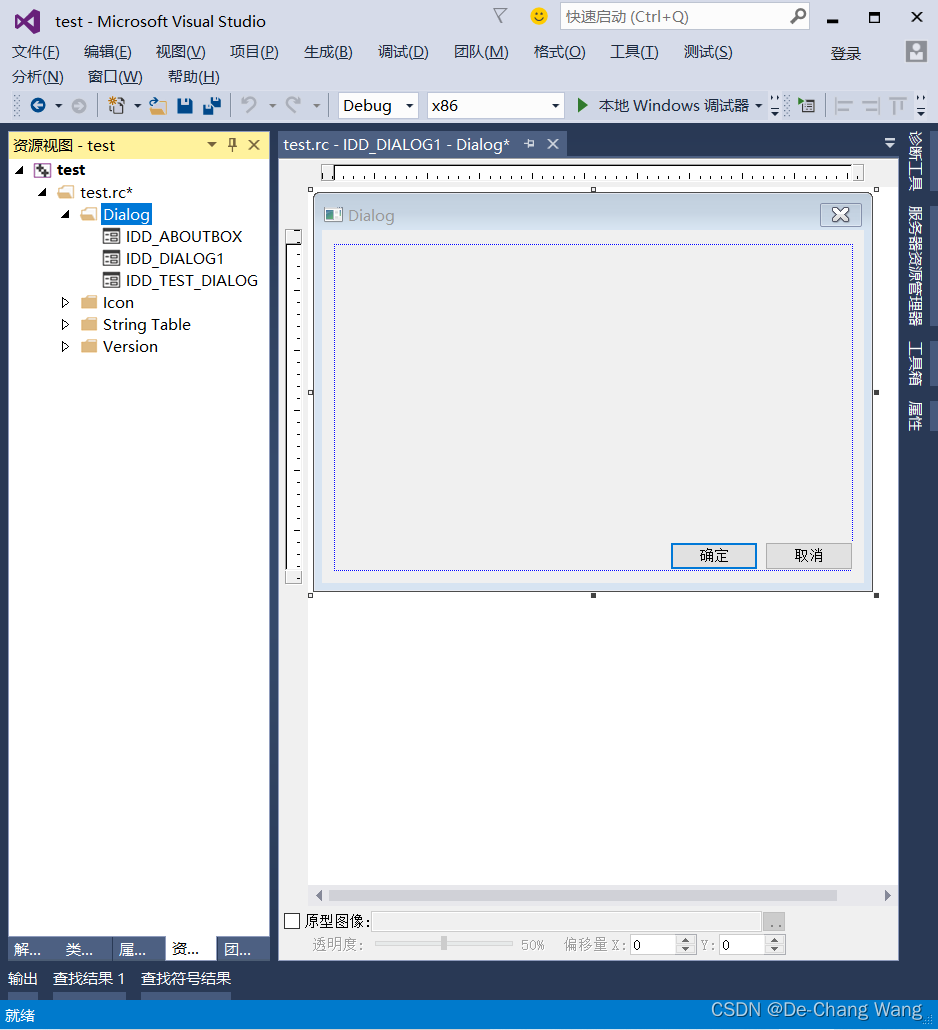This screenshot has width=938, height=1030.
Task: Click the horizontal scrollbar of the designer
Action: (583, 895)
